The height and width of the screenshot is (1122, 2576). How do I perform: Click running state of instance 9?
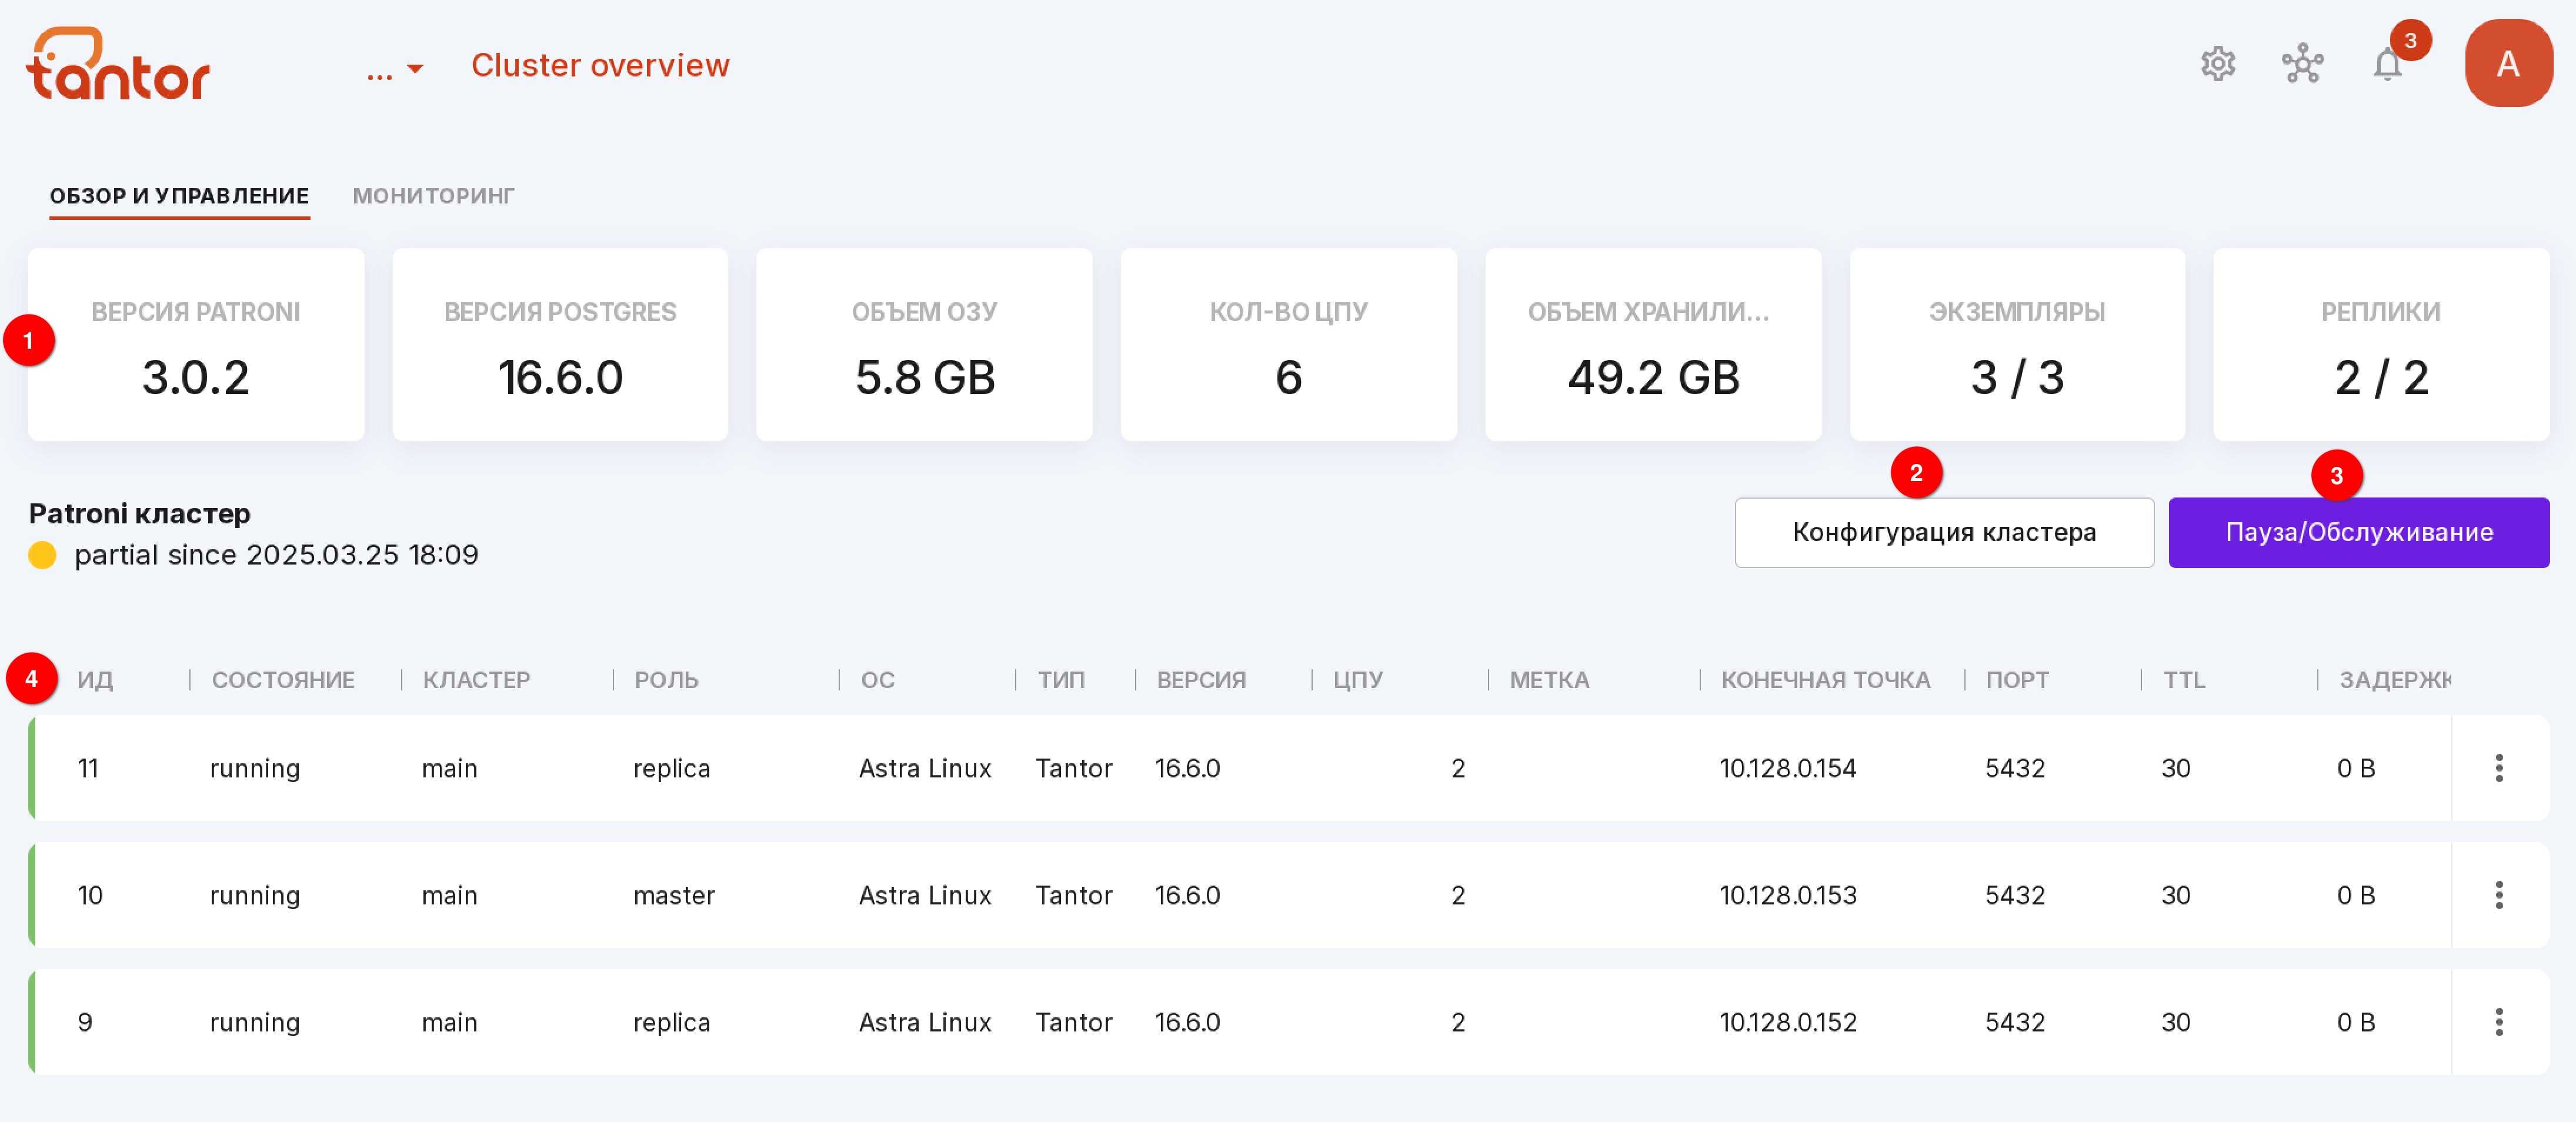[x=254, y=1022]
